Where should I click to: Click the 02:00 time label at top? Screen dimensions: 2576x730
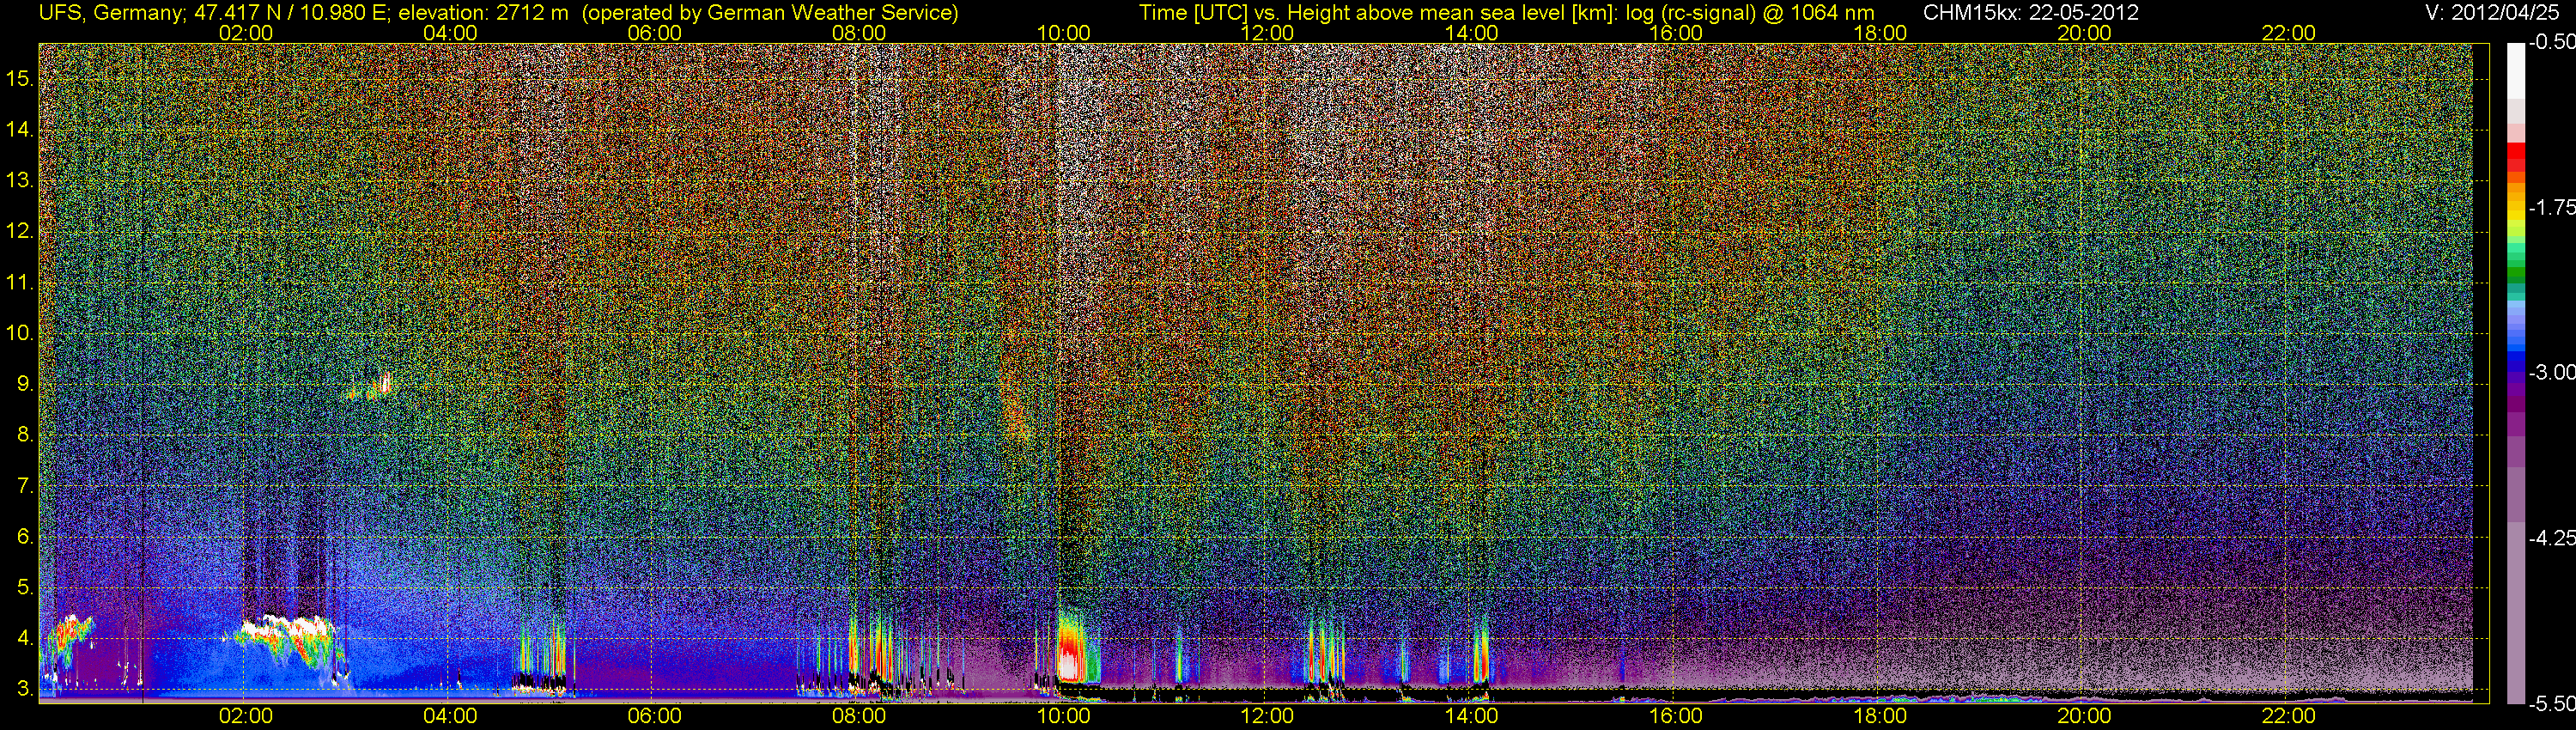tap(246, 33)
